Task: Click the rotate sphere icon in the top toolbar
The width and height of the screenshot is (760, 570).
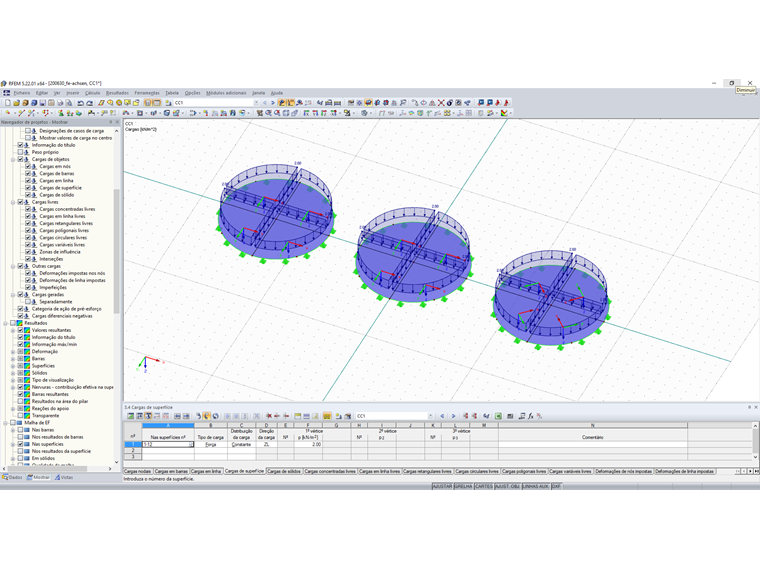Action: 450,103
